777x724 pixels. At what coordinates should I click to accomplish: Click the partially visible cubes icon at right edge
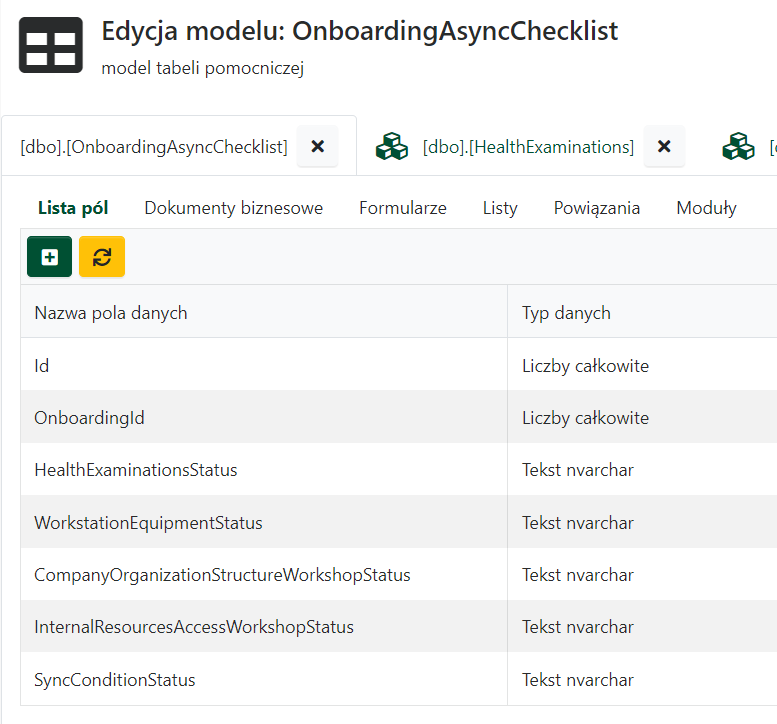tap(739, 147)
